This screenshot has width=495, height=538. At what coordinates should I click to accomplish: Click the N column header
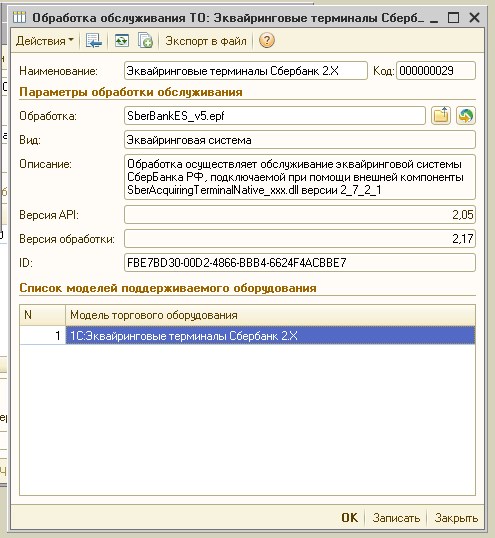(43, 315)
